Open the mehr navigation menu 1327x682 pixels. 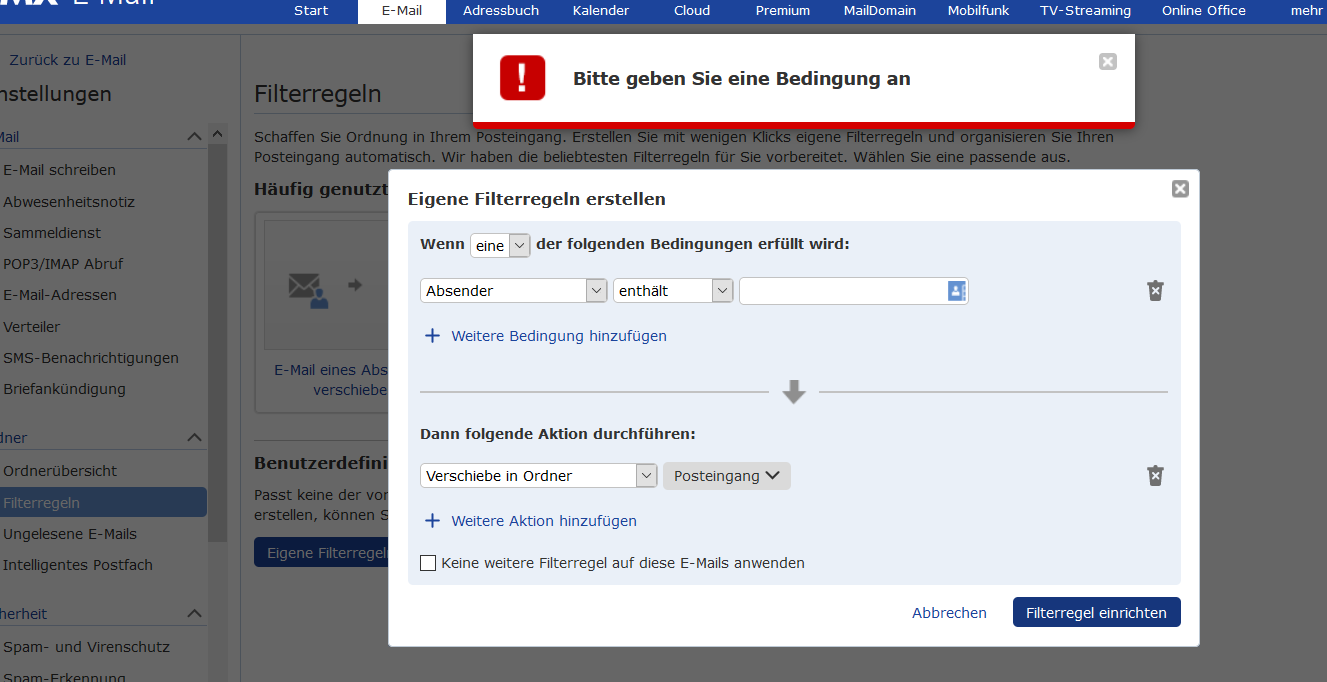click(x=1306, y=11)
